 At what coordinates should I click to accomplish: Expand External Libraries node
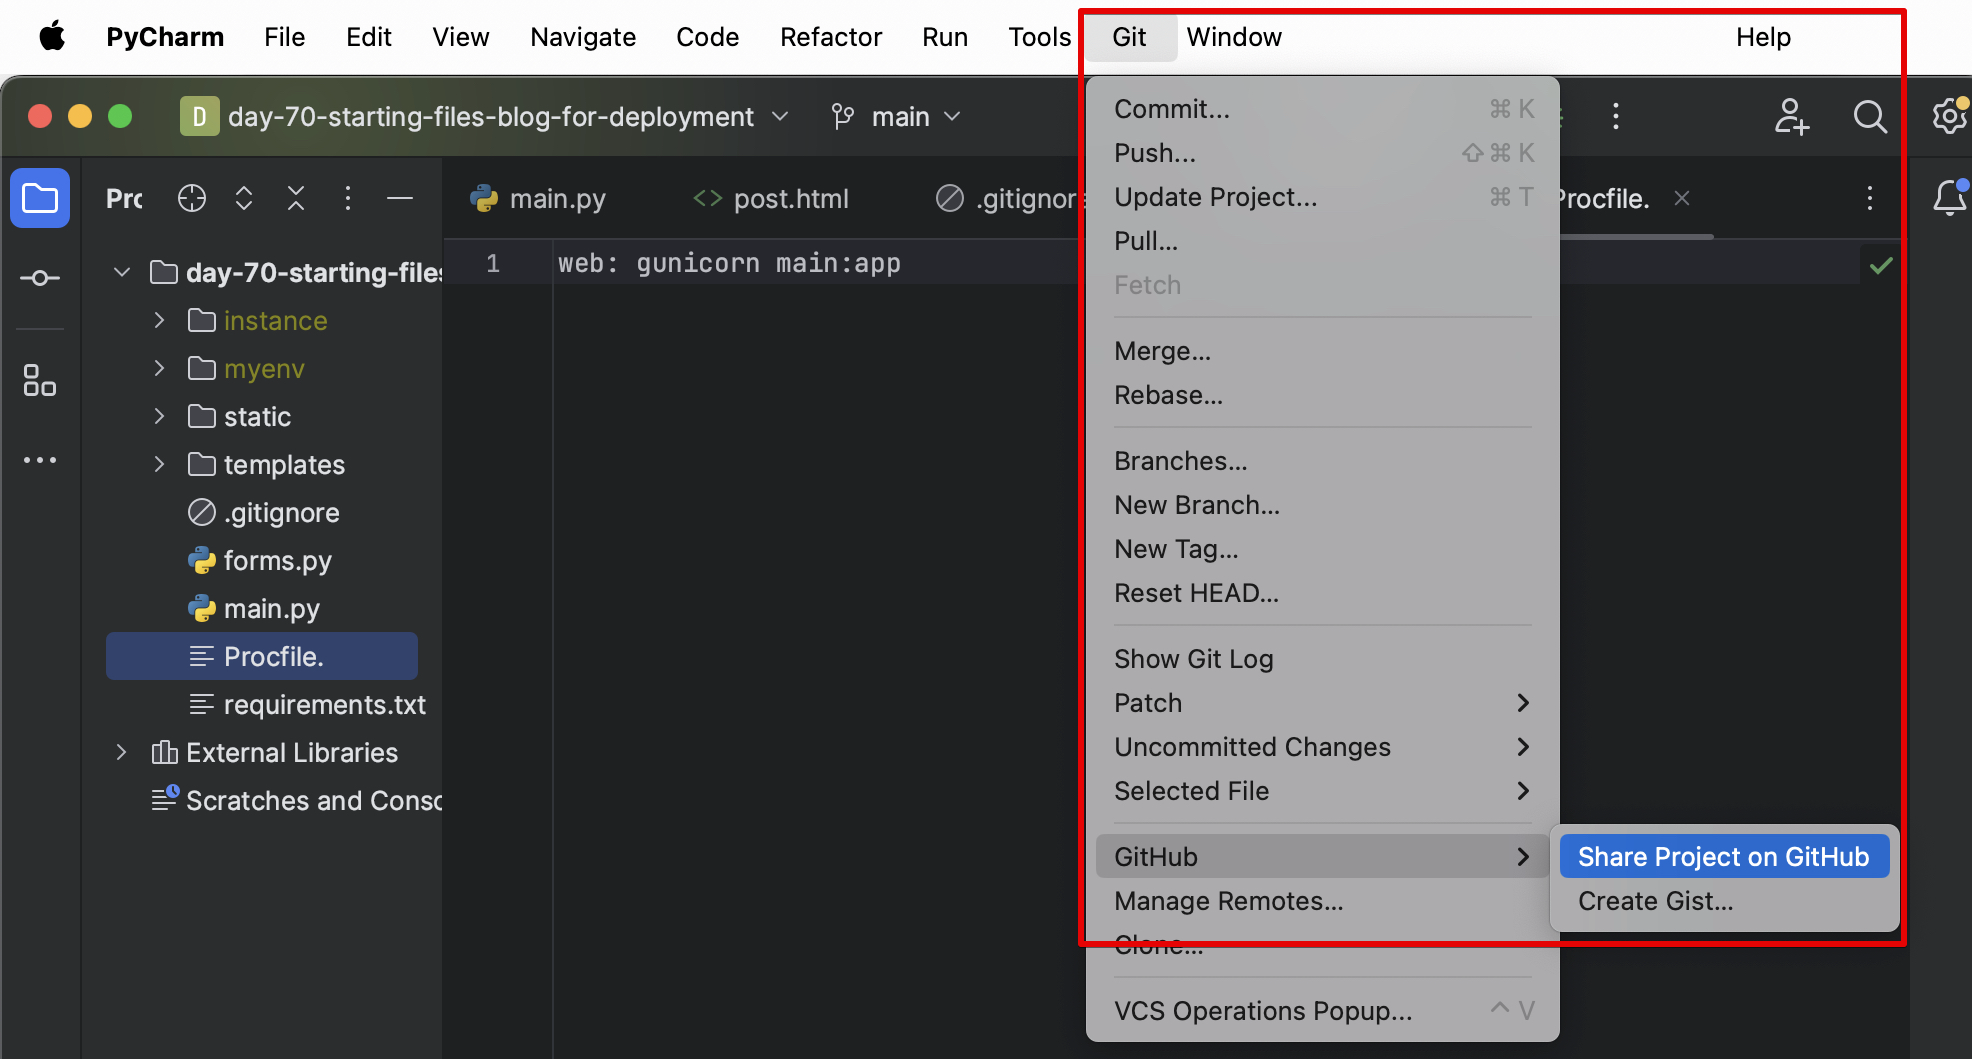(x=122, y=752)
